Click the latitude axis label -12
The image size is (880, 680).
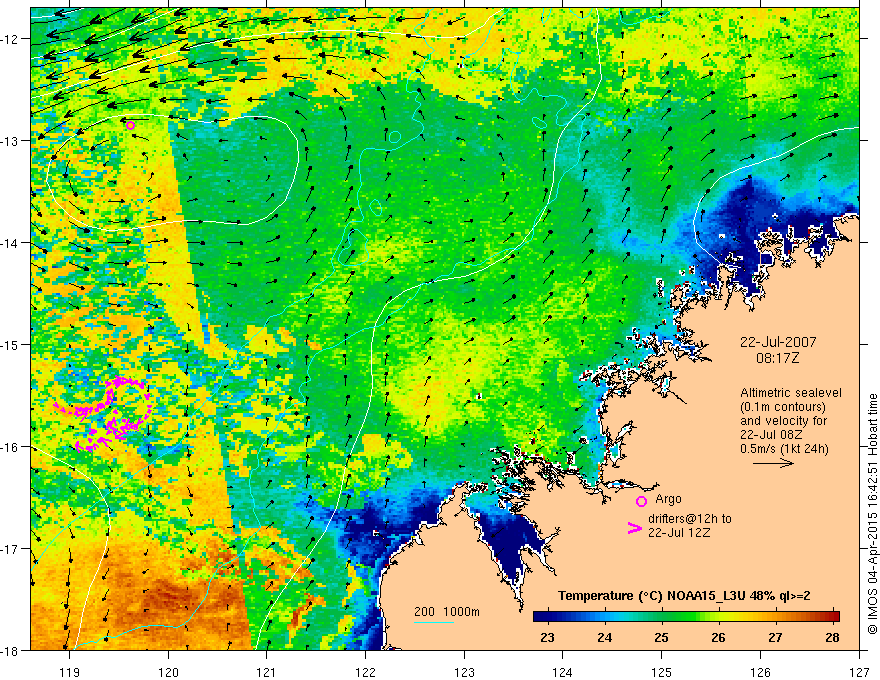coord(10,39)
